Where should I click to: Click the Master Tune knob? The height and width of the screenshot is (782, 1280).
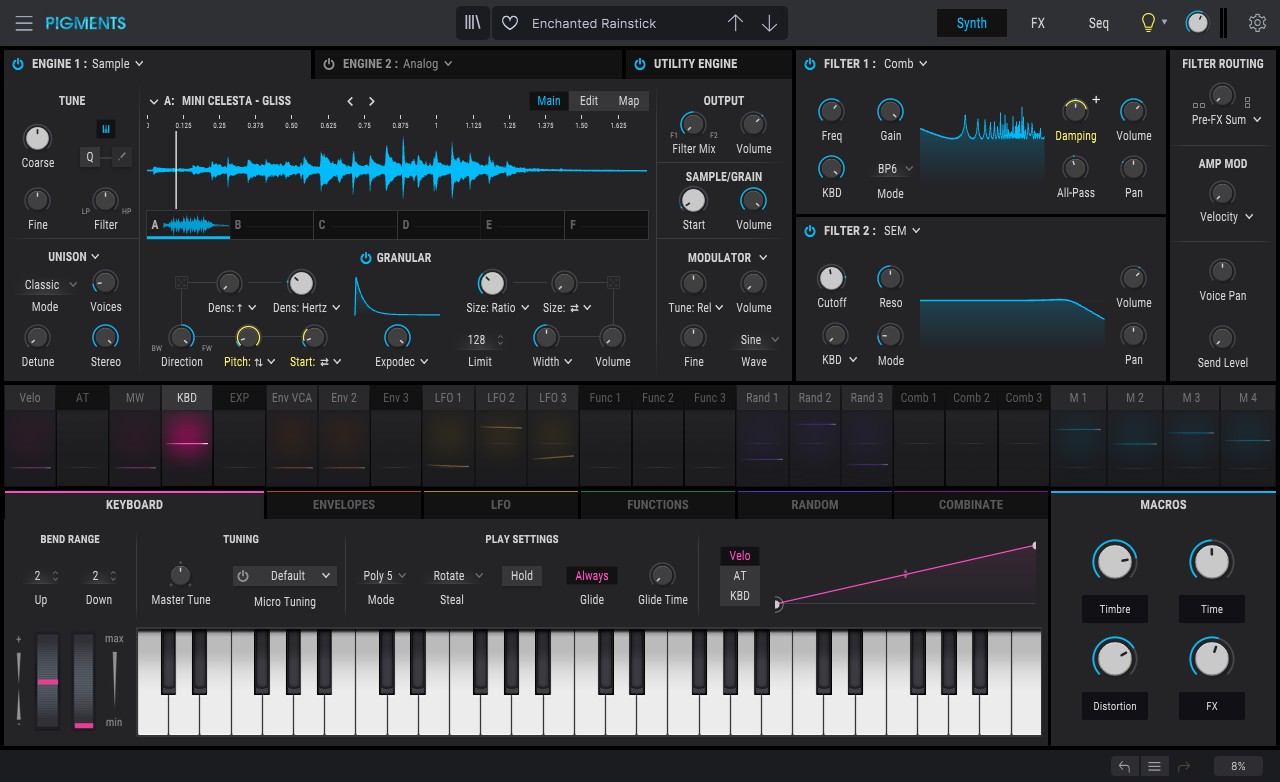click(x=180, y=575)
